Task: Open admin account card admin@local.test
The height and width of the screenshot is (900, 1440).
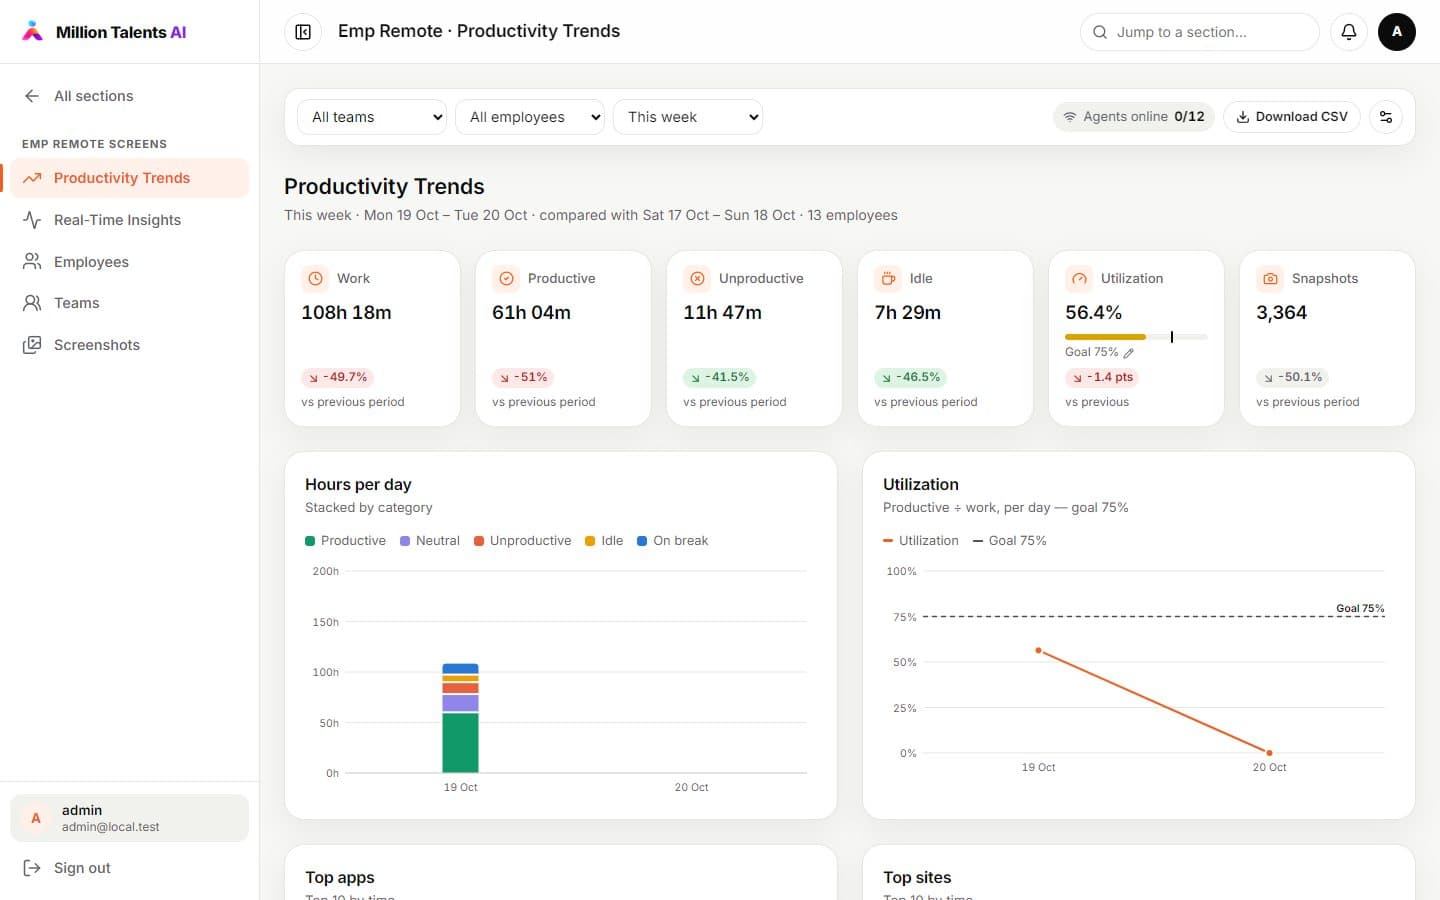Action: 130,818
